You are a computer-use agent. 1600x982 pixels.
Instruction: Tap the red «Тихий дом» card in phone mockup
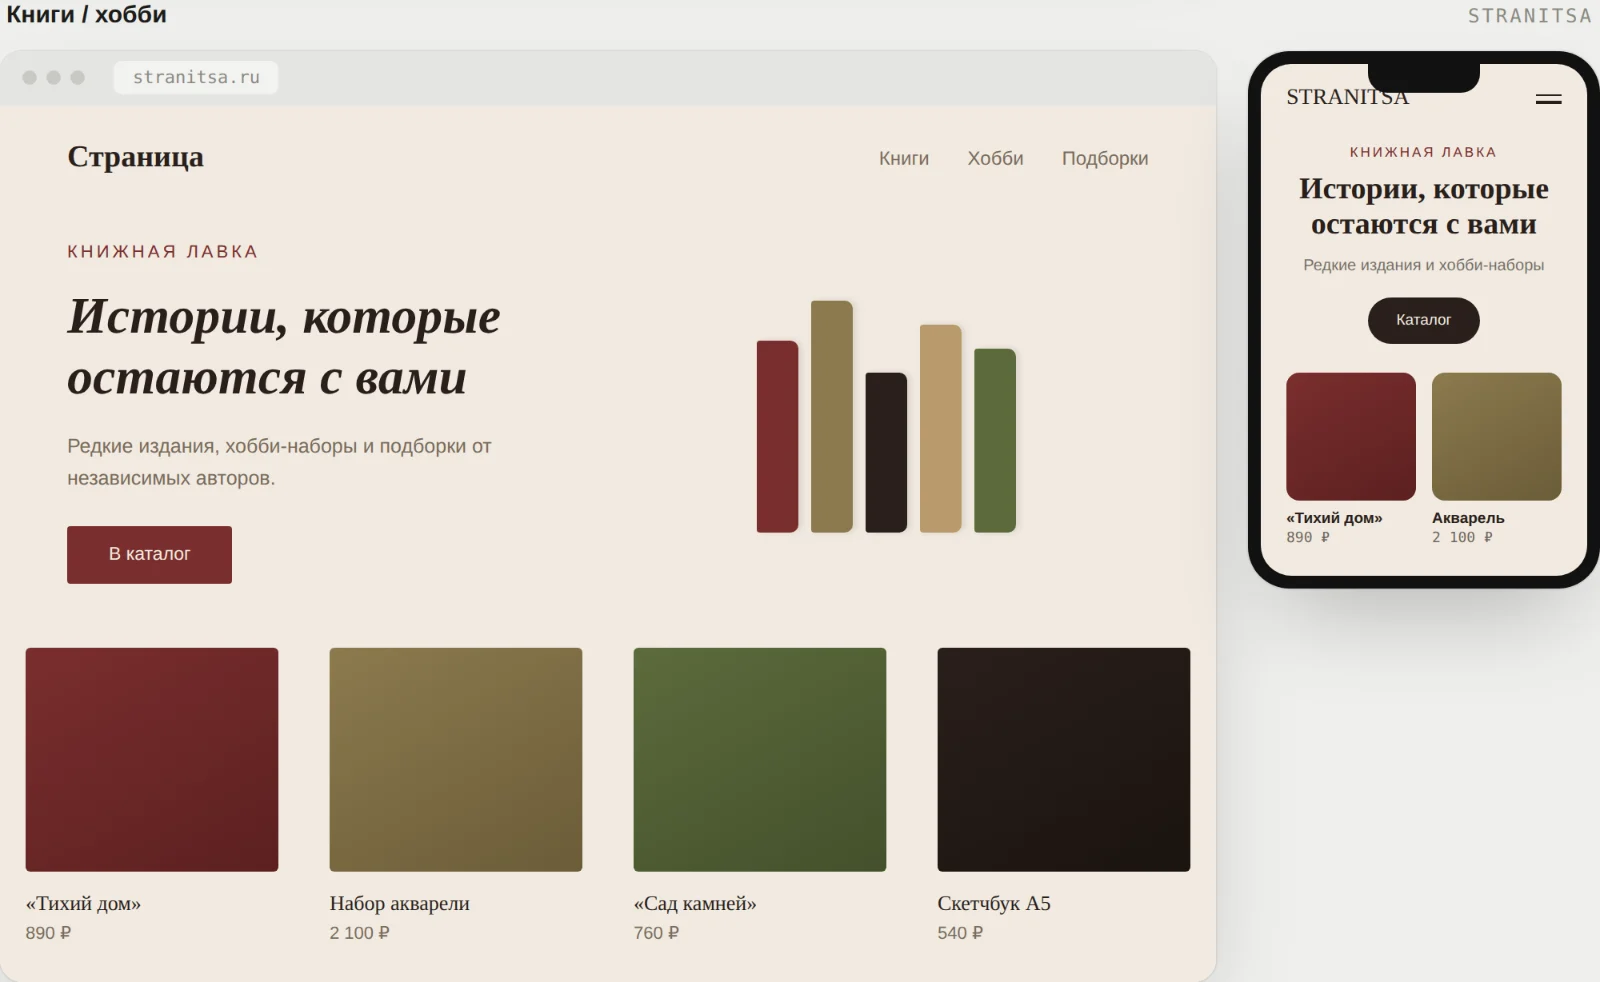(1351, 436)
